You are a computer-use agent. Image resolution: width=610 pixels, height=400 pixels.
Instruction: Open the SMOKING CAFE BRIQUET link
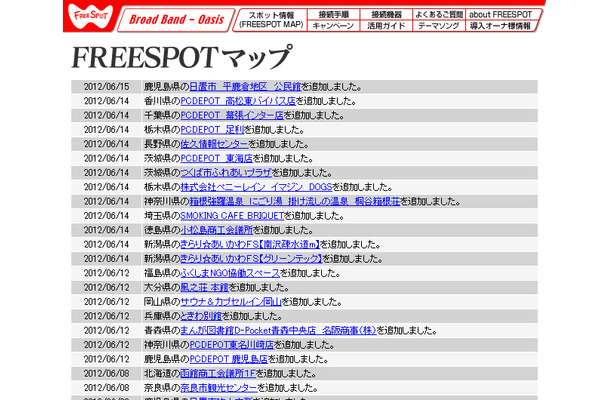tap(232, 216)
